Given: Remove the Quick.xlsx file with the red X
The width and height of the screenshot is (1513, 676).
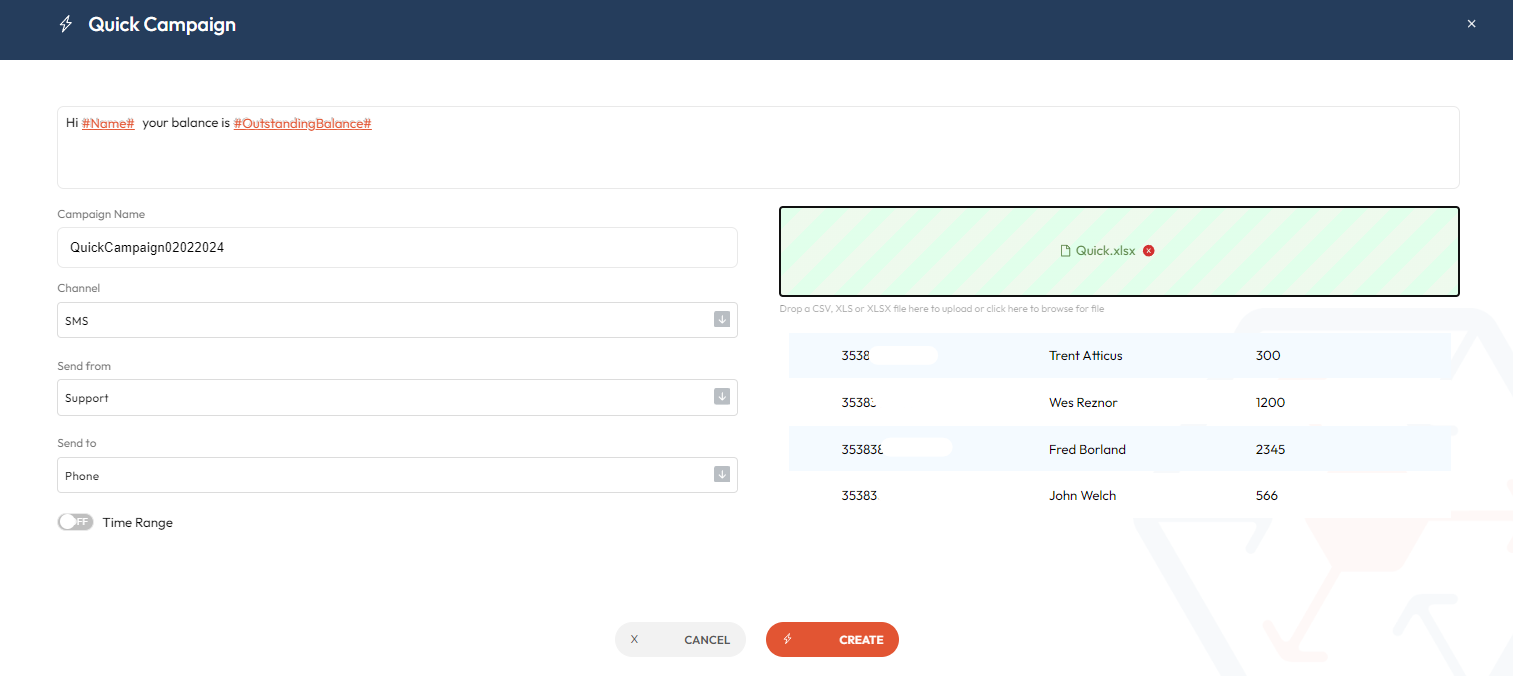Looking at the screenshot, I should click(x=1149, y=251).
